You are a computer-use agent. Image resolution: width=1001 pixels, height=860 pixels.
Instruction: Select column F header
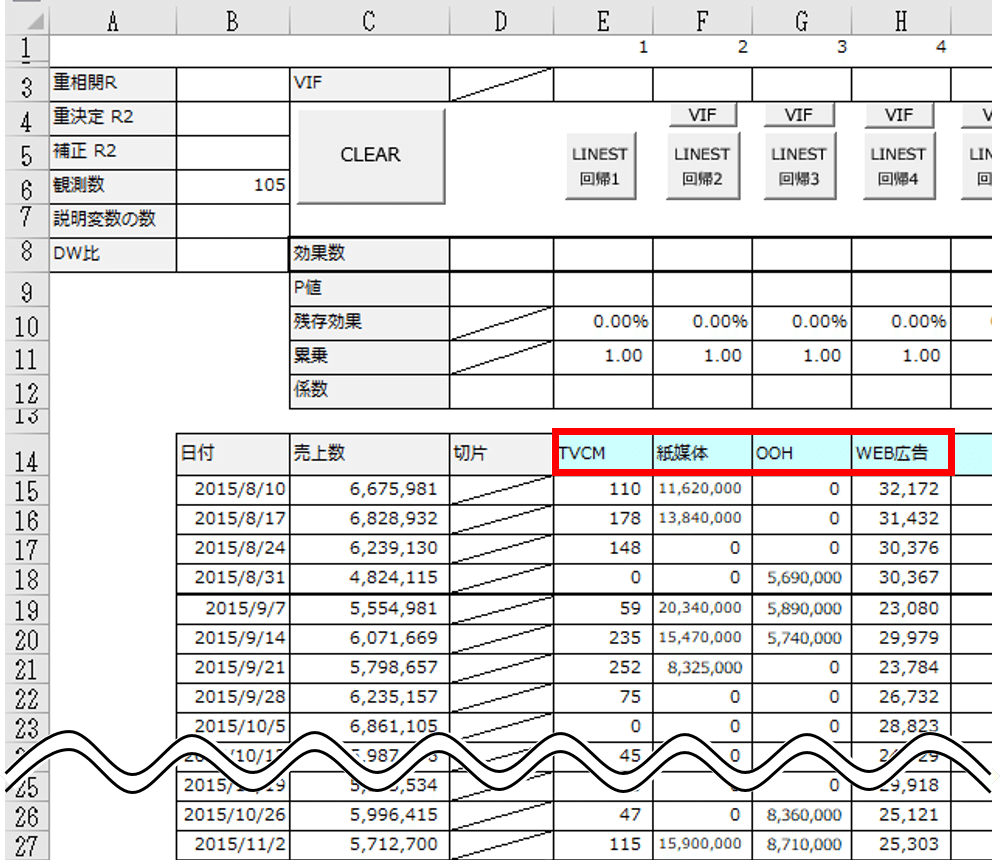point(702,21)
